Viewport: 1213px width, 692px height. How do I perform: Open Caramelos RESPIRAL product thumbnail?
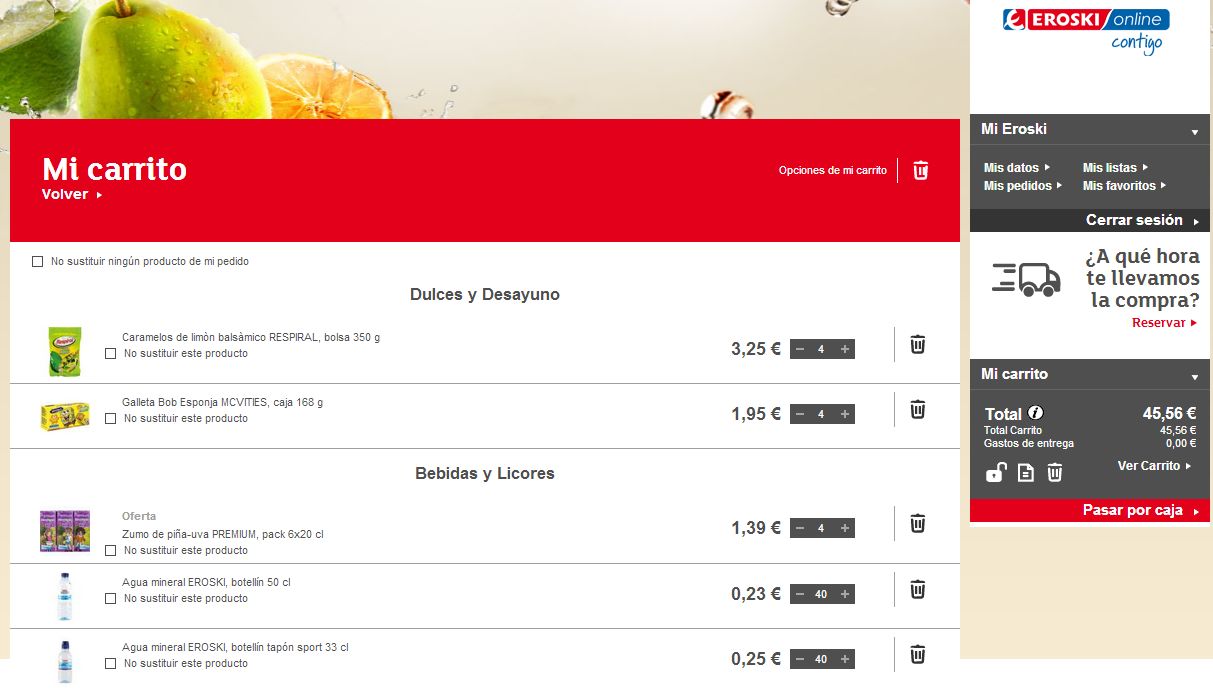65,351
